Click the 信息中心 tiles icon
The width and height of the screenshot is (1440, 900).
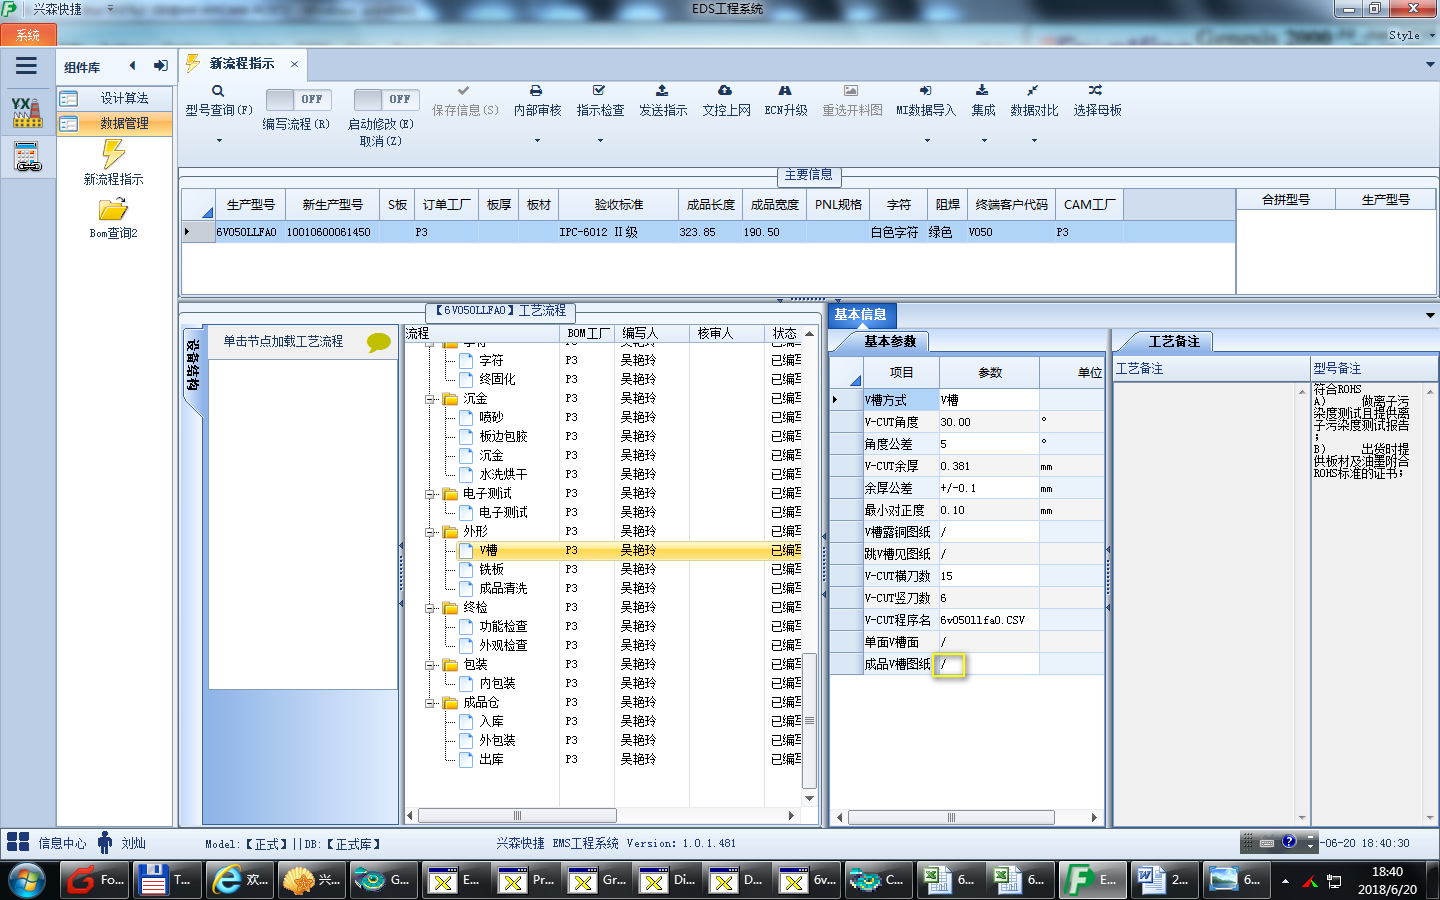pos(18,842)
